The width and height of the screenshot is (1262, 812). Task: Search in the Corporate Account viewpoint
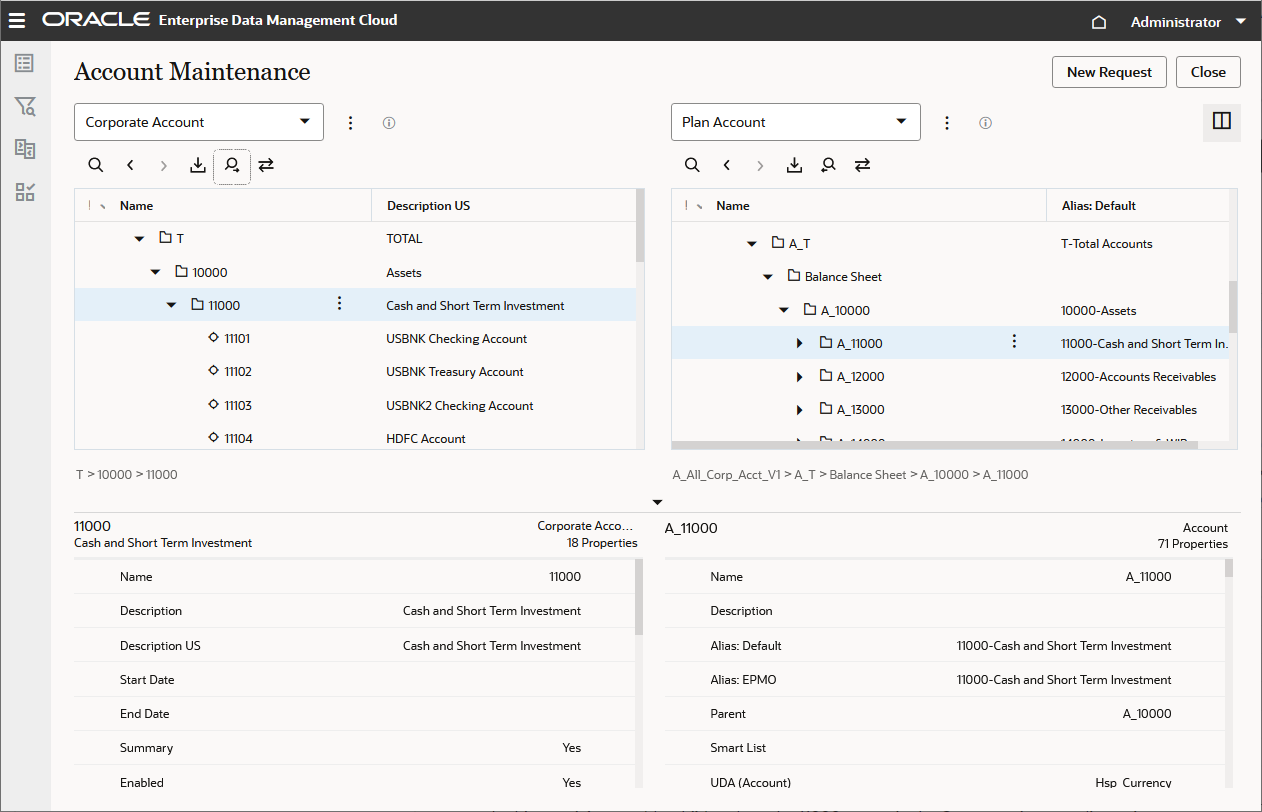(x=96, y=165)
